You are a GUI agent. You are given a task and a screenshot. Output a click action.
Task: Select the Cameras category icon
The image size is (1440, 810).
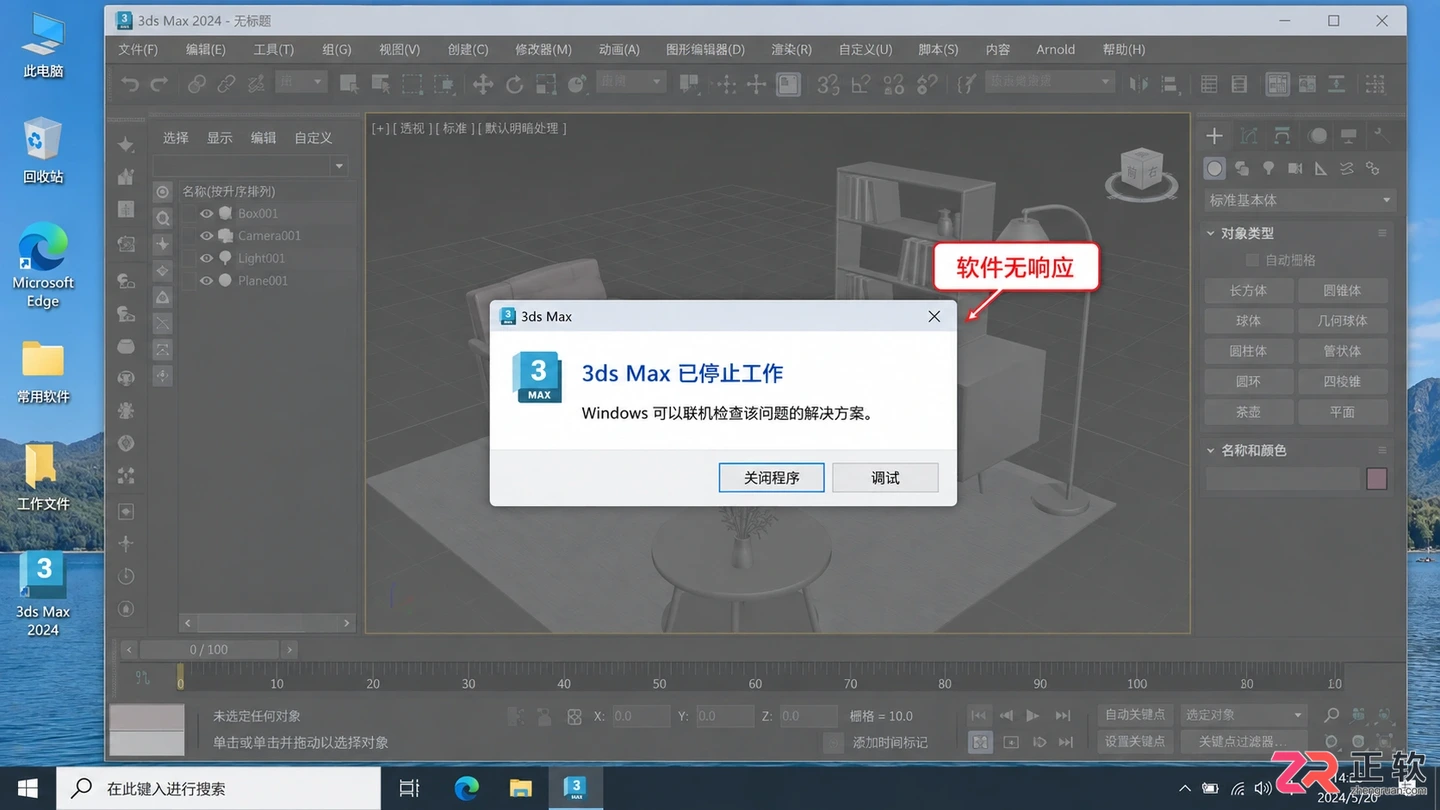point(1295,168)
